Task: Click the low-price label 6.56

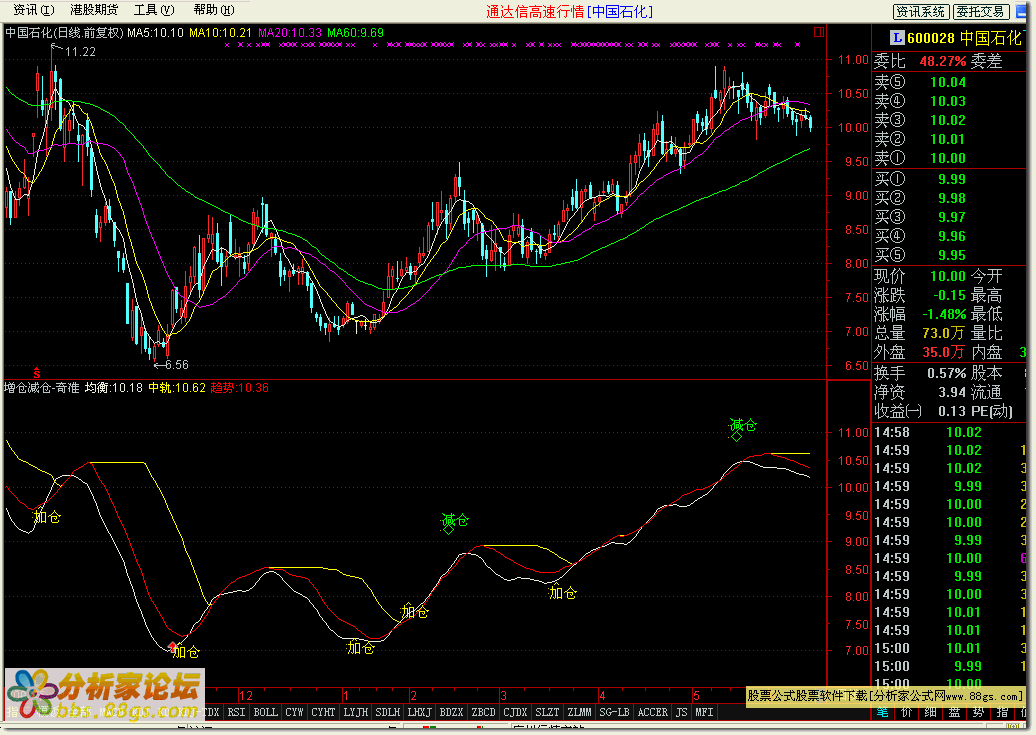Action: tap(176, 365)
